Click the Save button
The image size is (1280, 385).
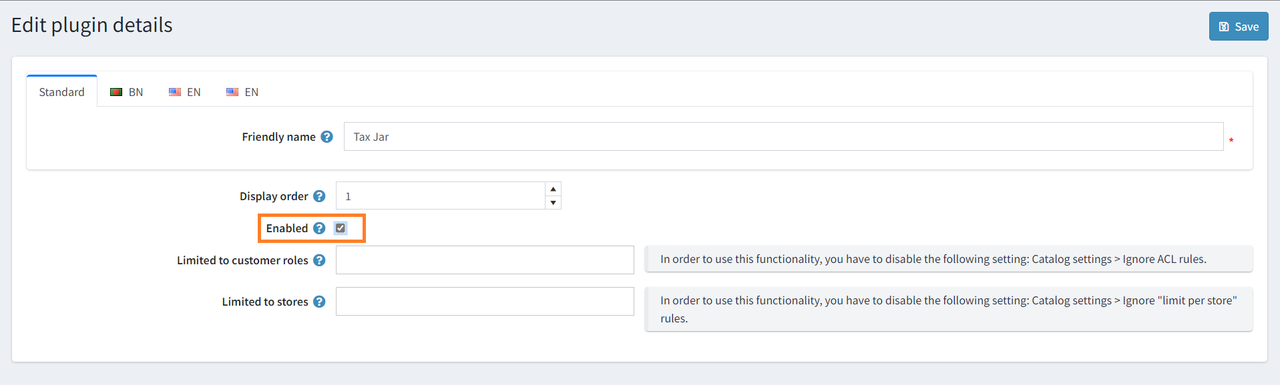[1238, 26]
